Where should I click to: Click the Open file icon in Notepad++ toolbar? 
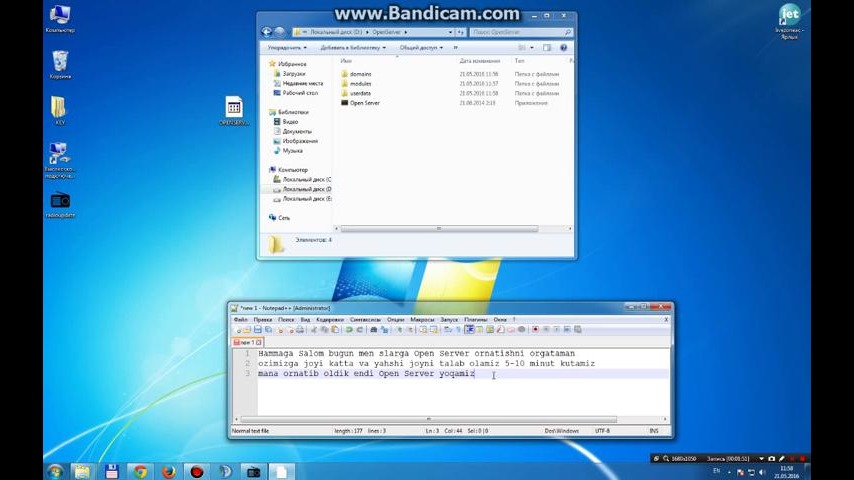coord(247,330)
